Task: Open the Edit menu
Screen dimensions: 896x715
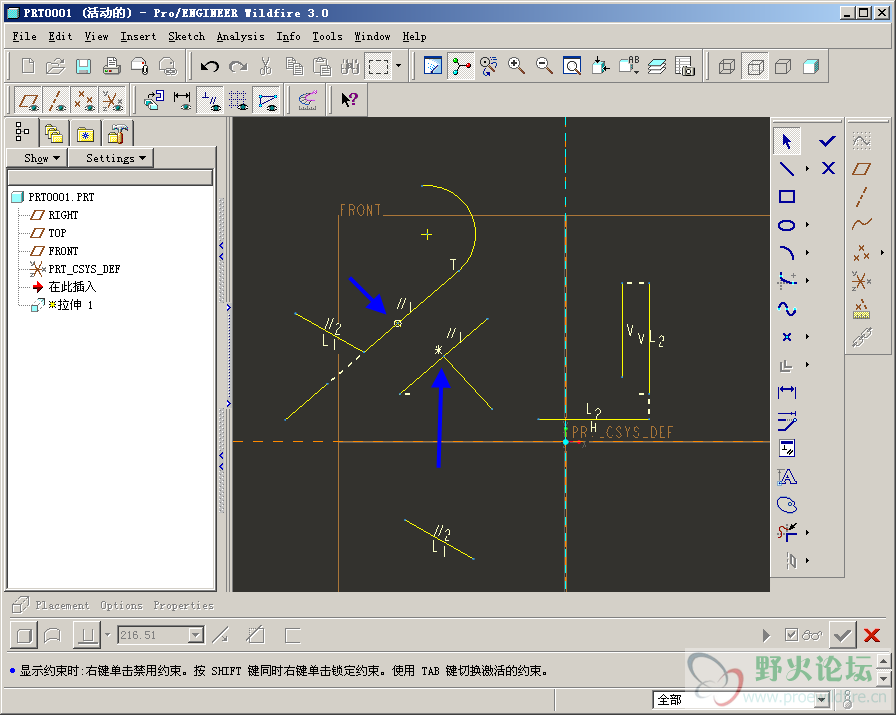Action: click(x=60, y=37)
